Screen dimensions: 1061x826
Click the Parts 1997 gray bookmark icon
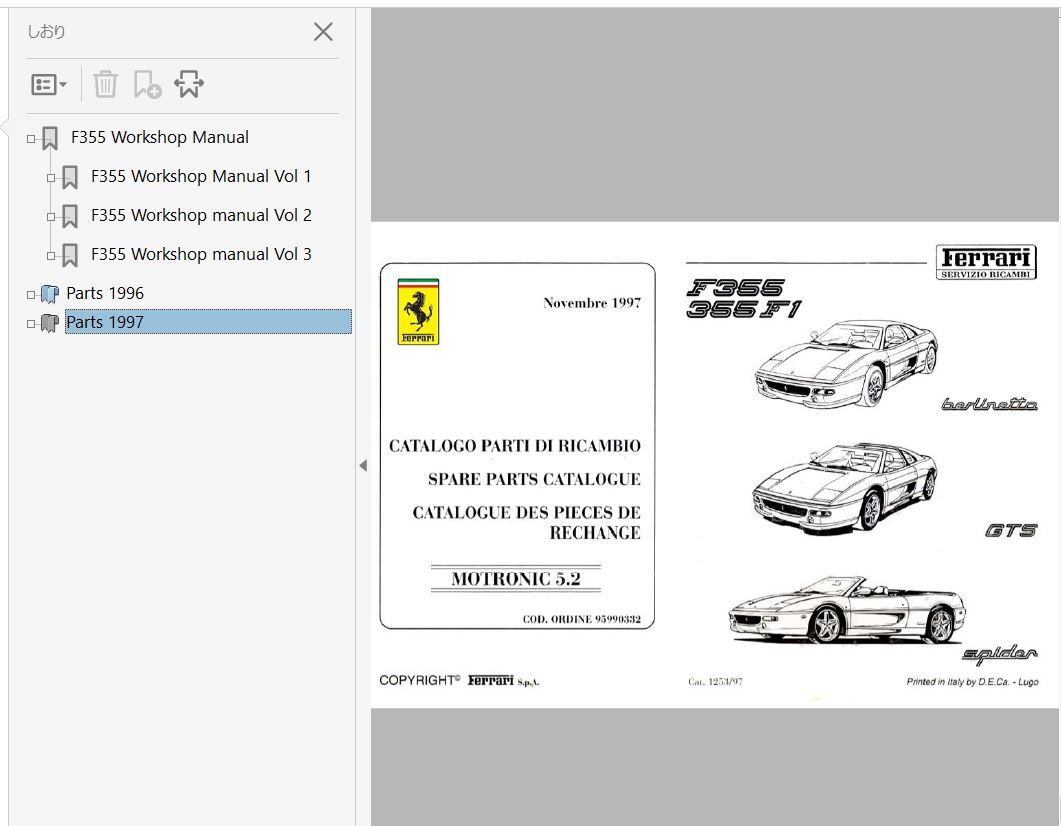point(49,323)
